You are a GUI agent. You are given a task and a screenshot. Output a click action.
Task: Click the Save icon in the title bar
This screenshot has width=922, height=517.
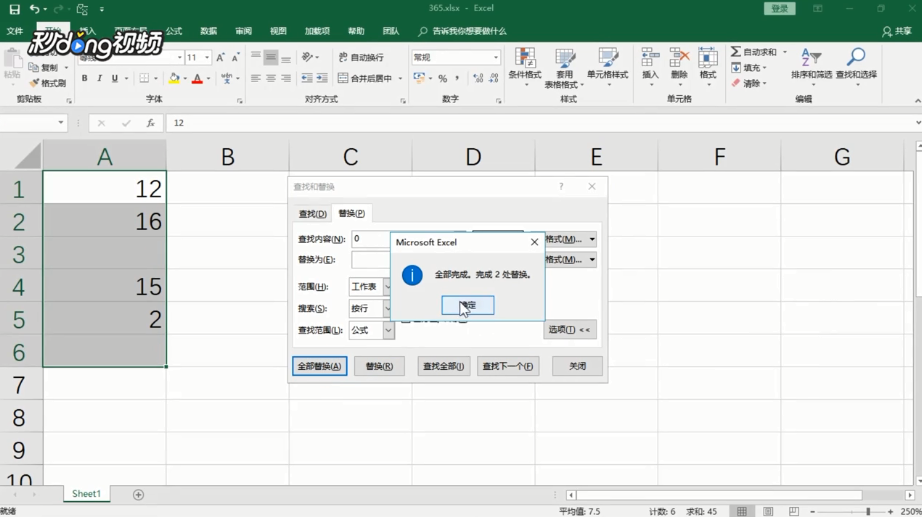coord(14,9)
